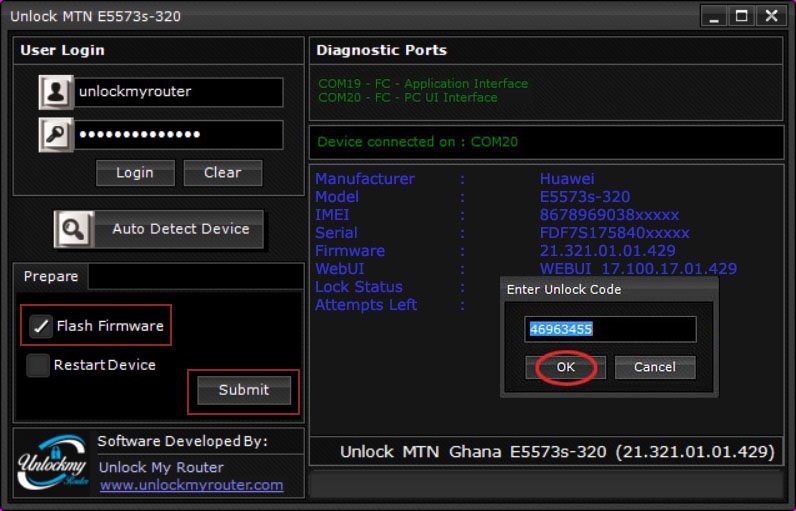This screenshot has height=511, width=796.
Task: Click the user avatar icon beside username
Action: pyautogui.click(x=56, y=92)
